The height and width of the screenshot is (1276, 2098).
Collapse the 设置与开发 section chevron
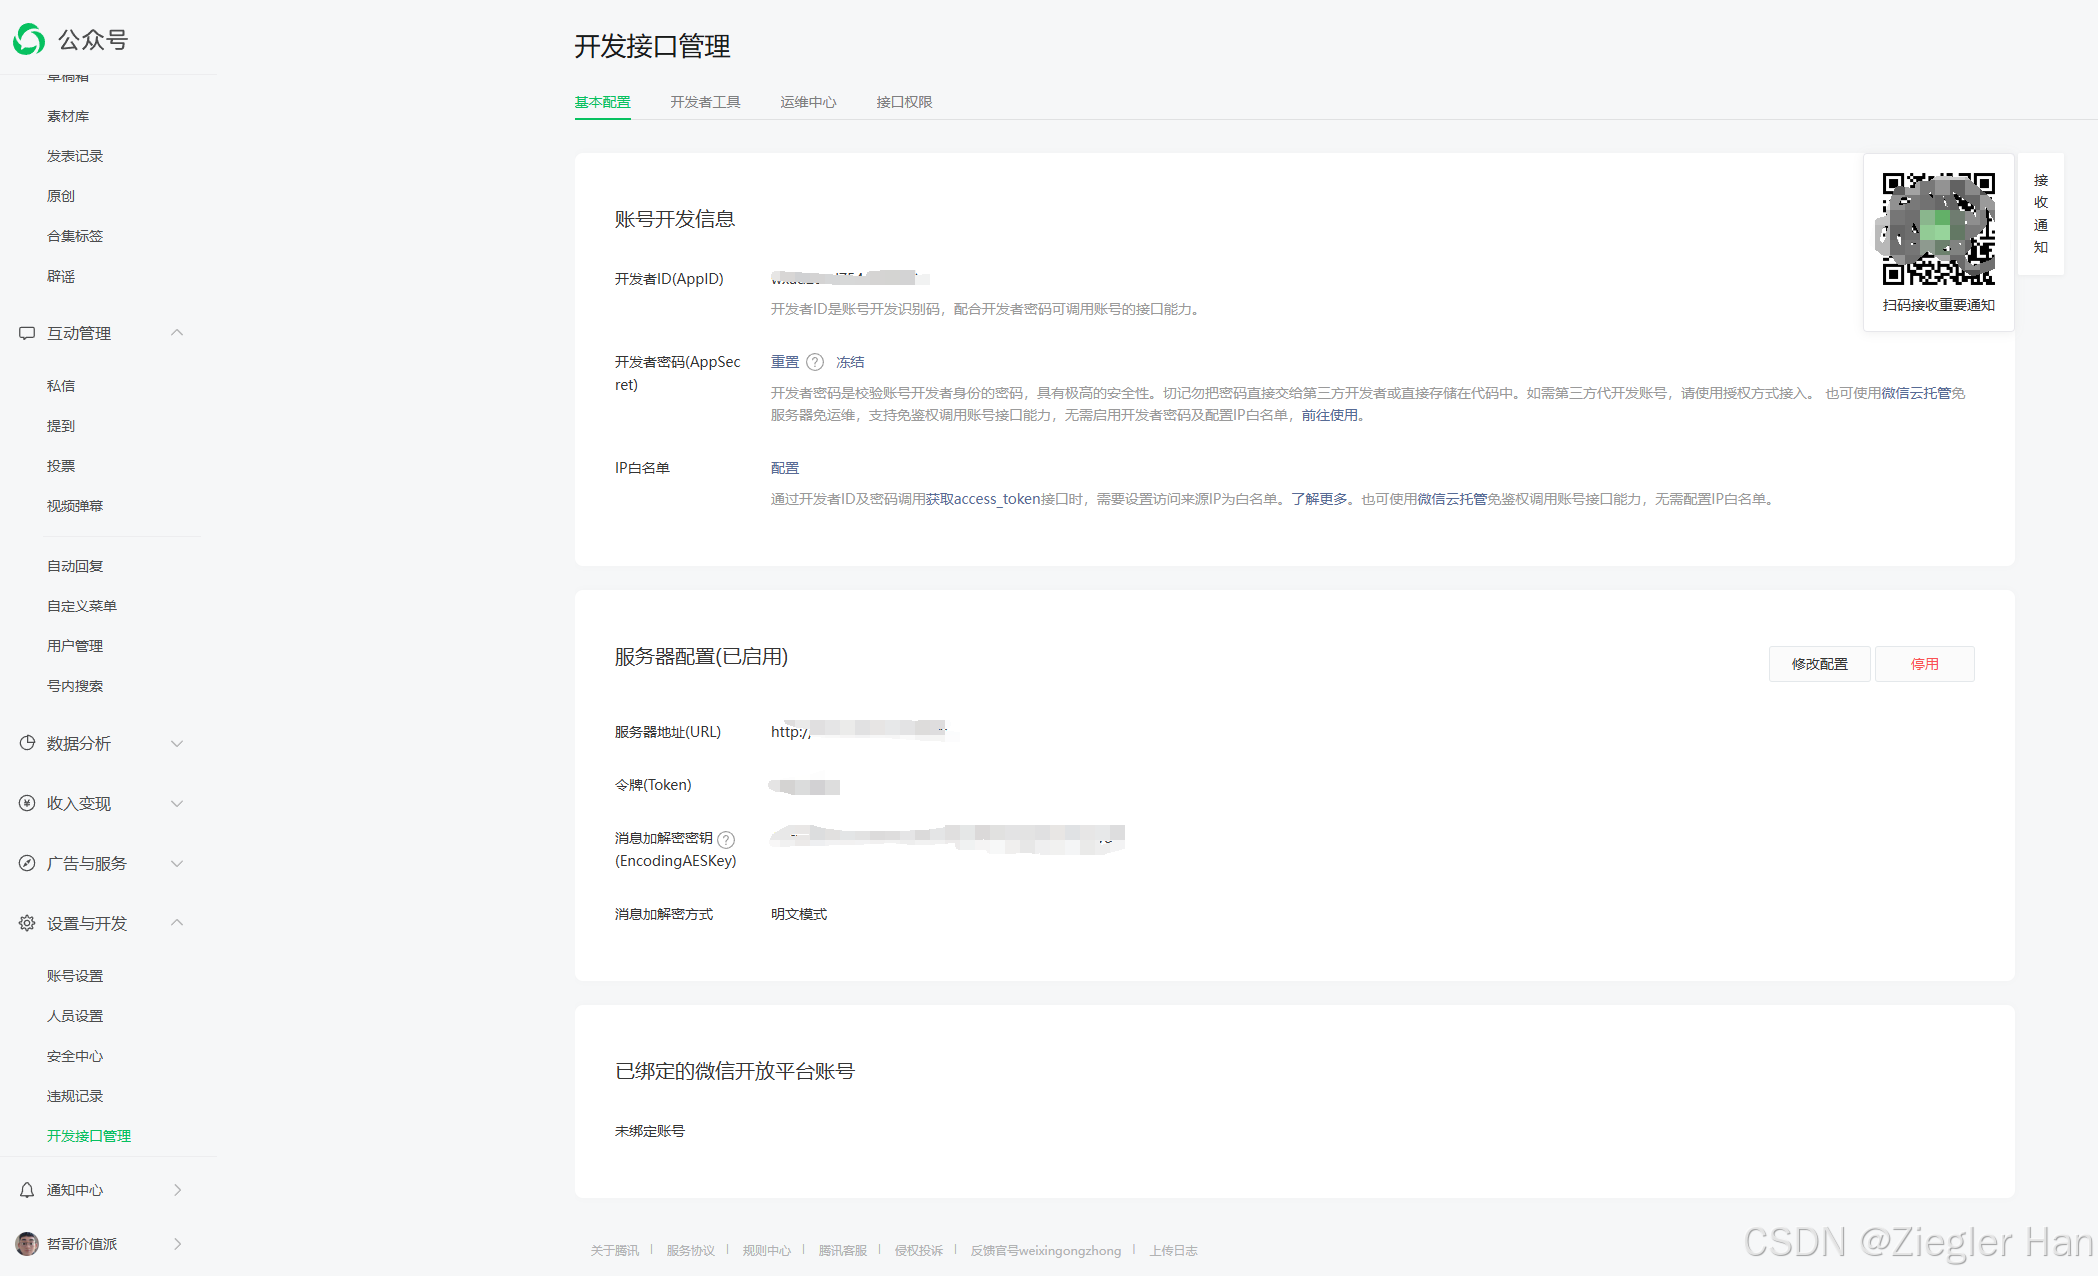[177, 923]
